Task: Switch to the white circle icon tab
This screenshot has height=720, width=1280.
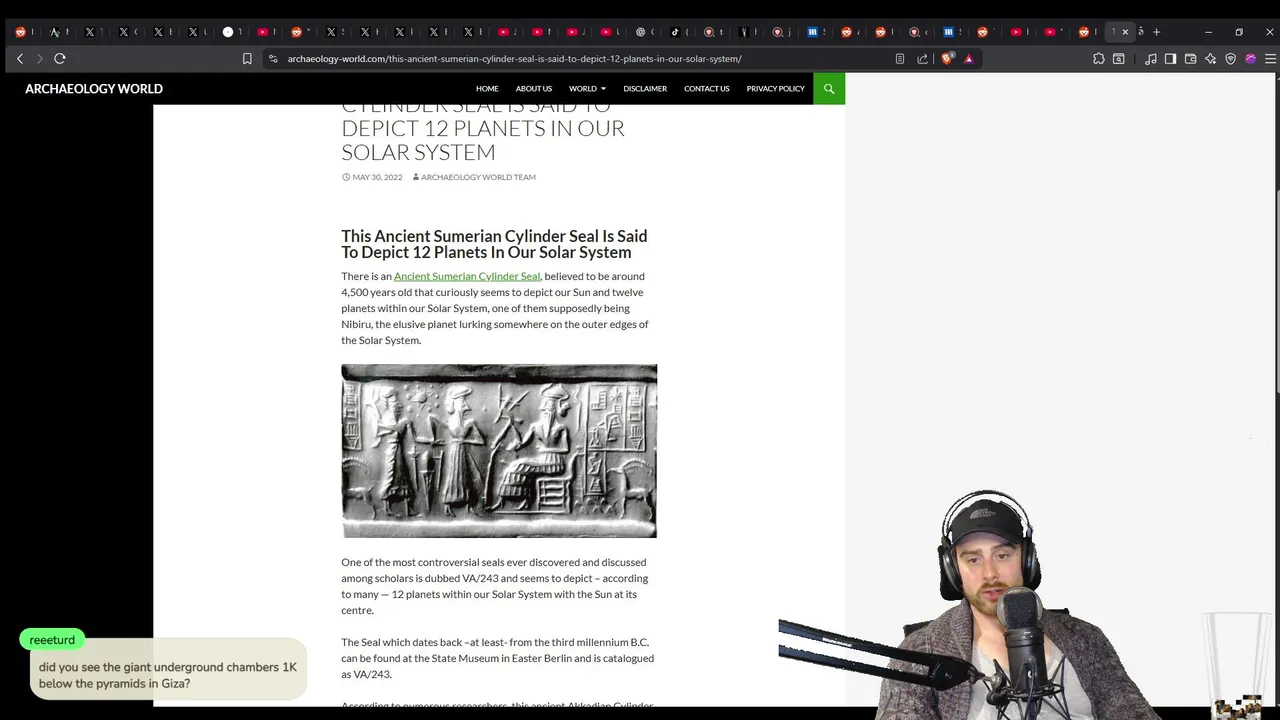Action: tap(228, 32)
